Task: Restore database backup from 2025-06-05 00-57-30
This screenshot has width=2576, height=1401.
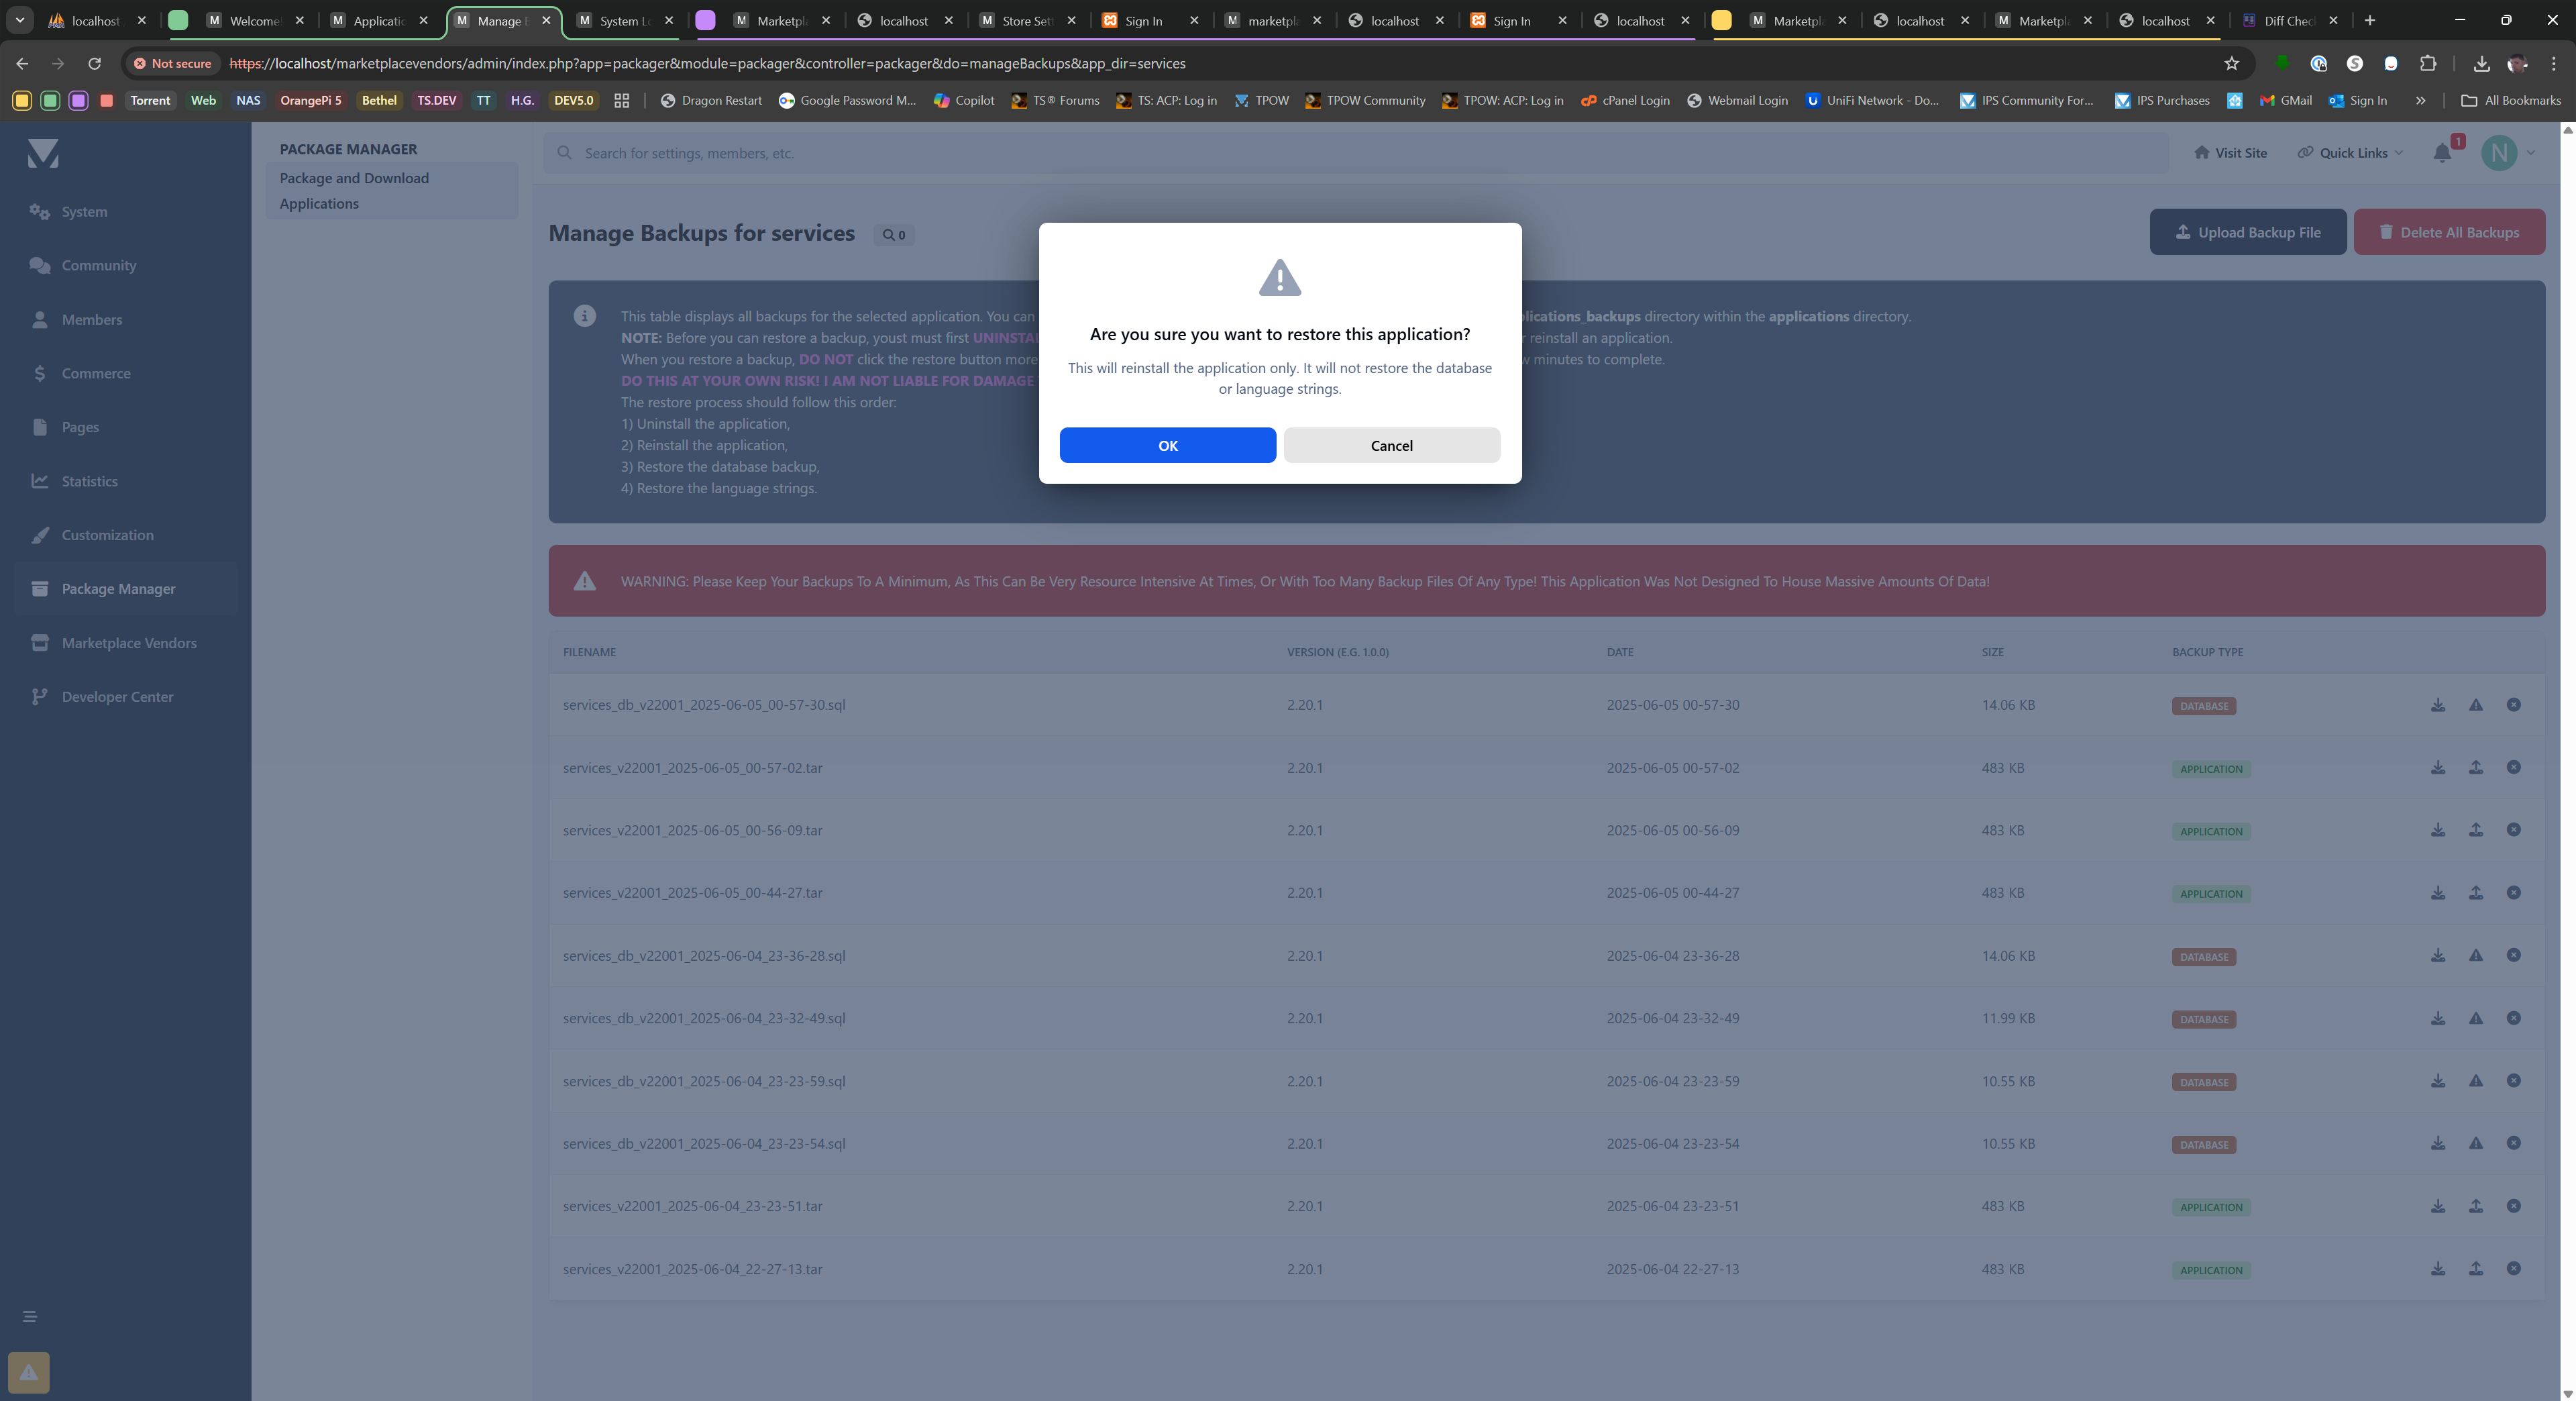Action: tap(2476, 705)
